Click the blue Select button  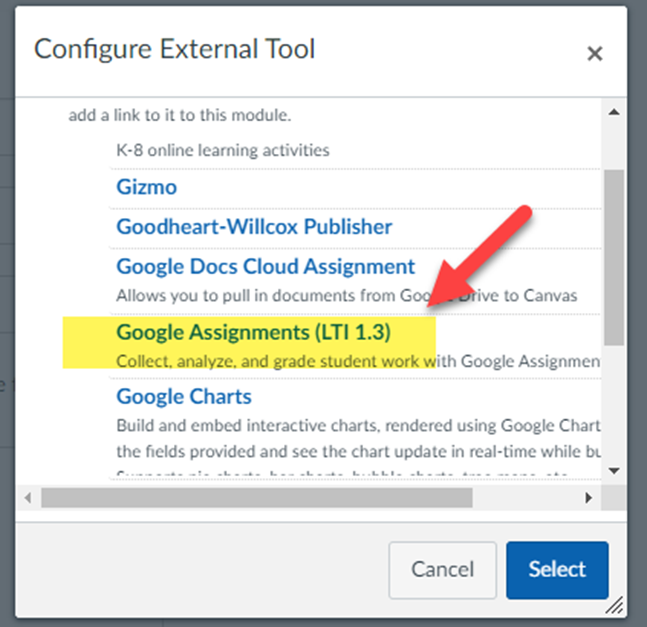point(556,569)
